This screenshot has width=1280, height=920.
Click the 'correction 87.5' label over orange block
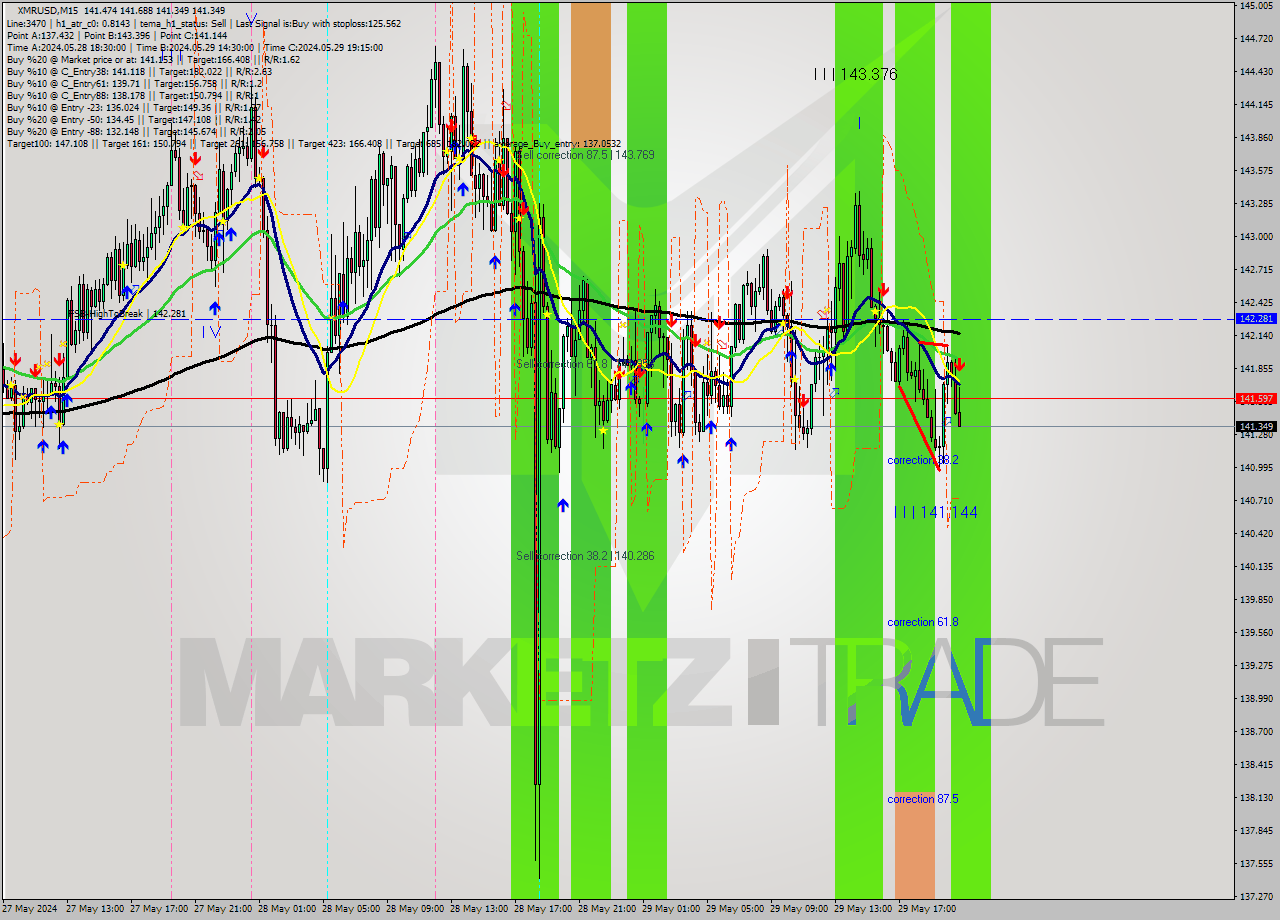922,799
